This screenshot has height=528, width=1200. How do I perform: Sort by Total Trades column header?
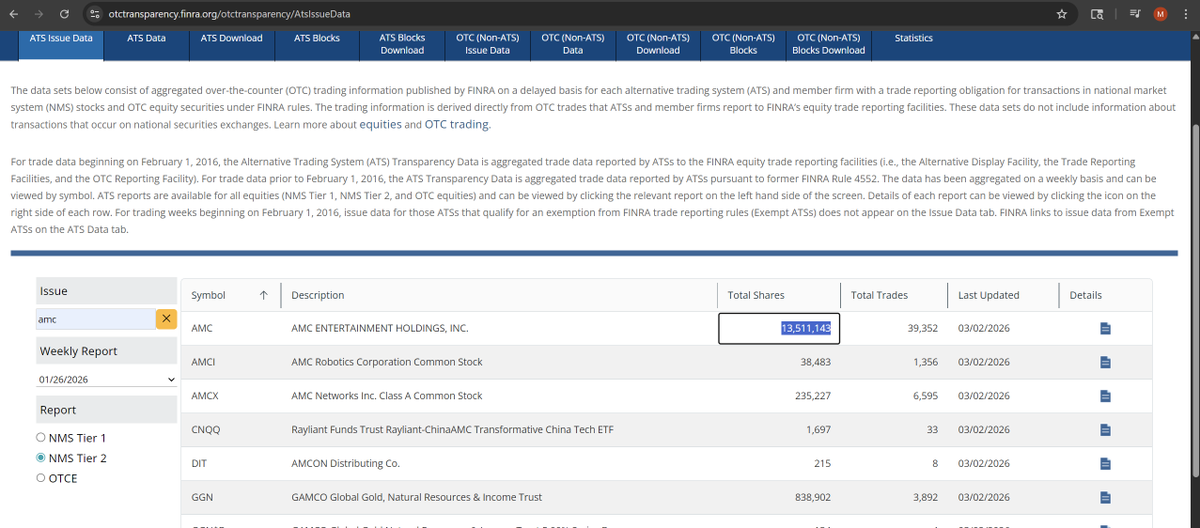click(879, 295)
